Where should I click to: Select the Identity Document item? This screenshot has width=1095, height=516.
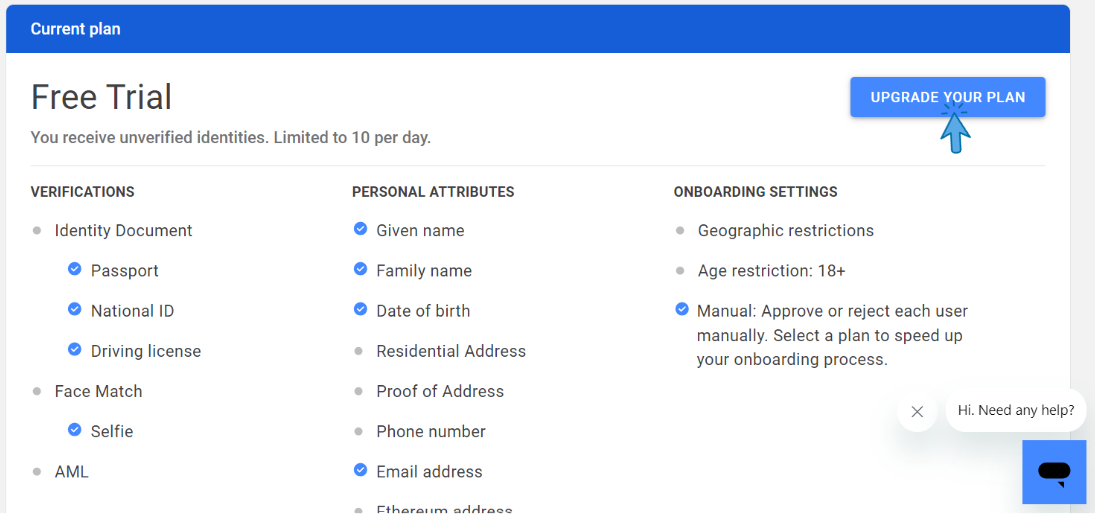coord(124,230)
